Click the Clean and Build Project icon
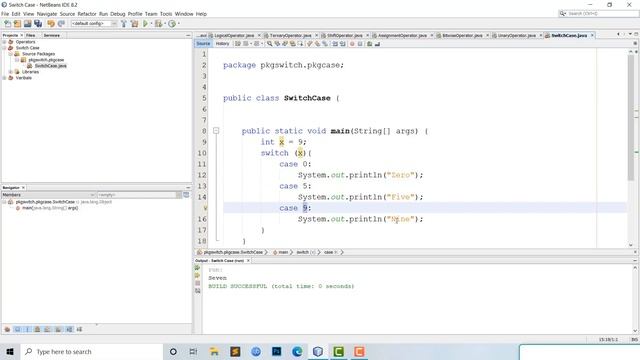Screen dimensions: 640x360 pos(134,24)
